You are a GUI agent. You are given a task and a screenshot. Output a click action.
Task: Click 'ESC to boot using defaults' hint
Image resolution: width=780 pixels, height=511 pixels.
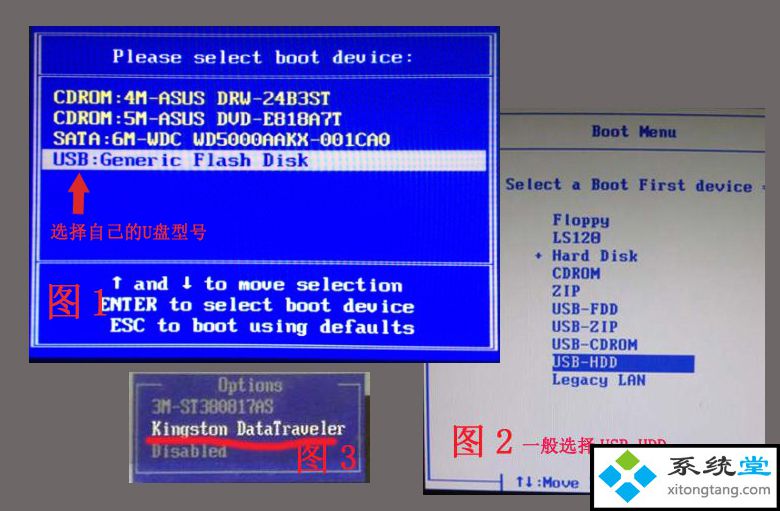click(262, 326)
